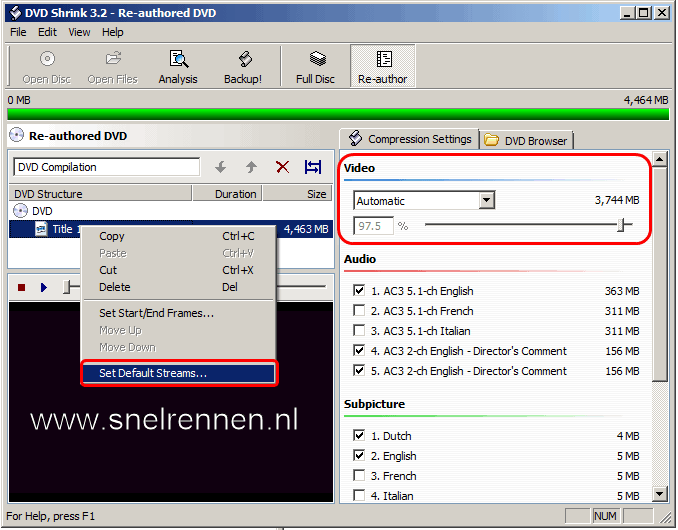Image resolution: width=678 pixels, height=530 pixels.
Task: Stop preview playback with red square
Action: [21, 287]
